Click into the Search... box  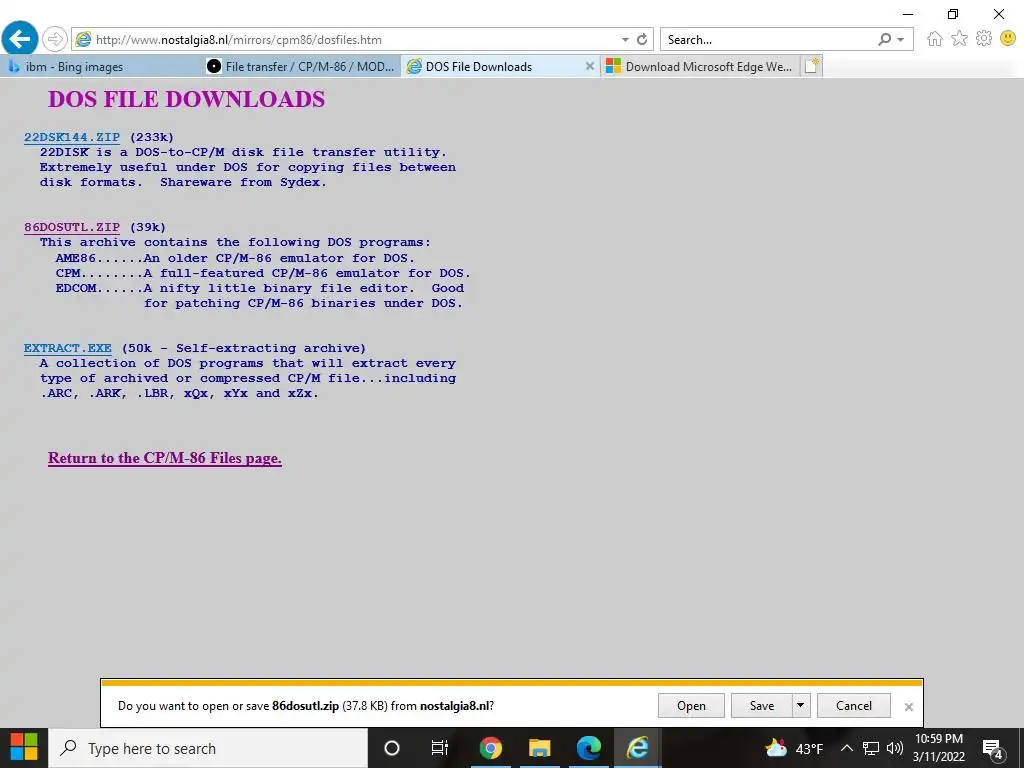(x=767, y=40)
